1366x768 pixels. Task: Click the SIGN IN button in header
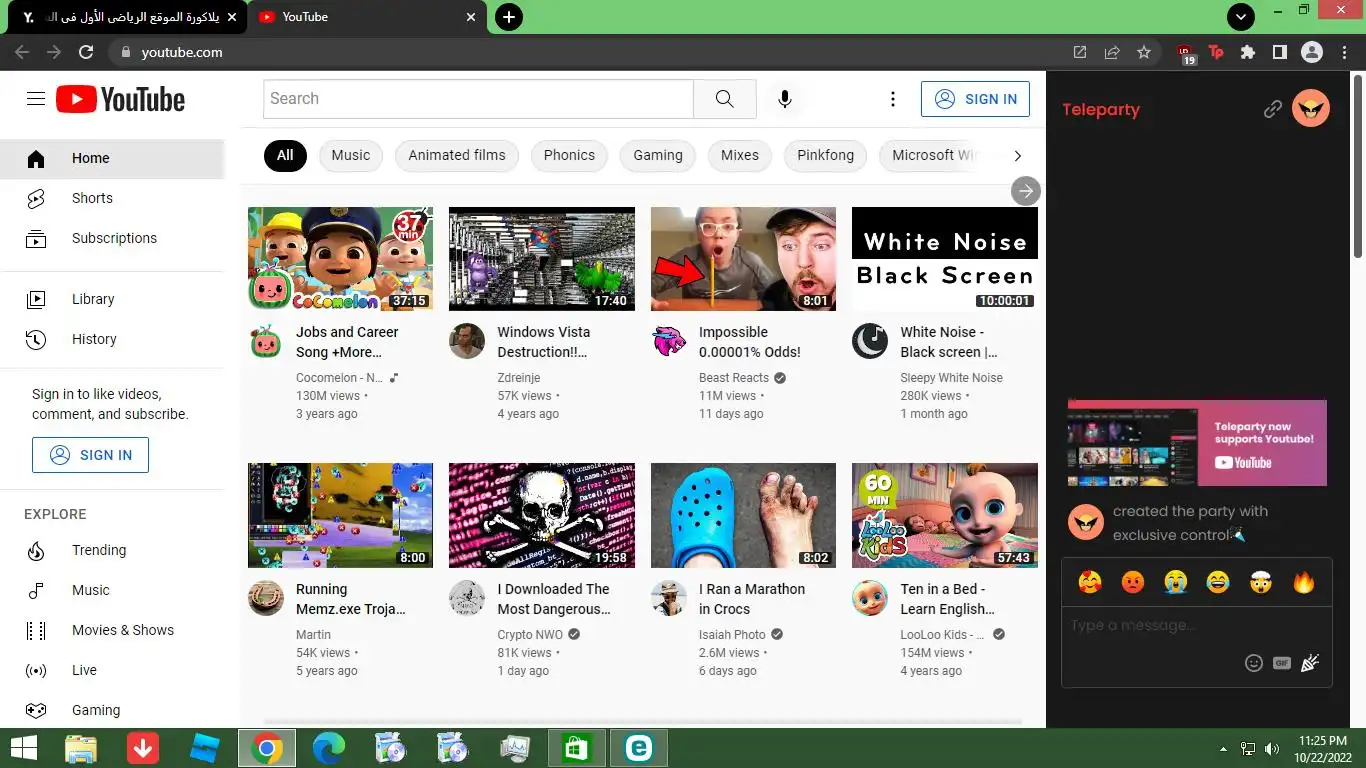975,99
